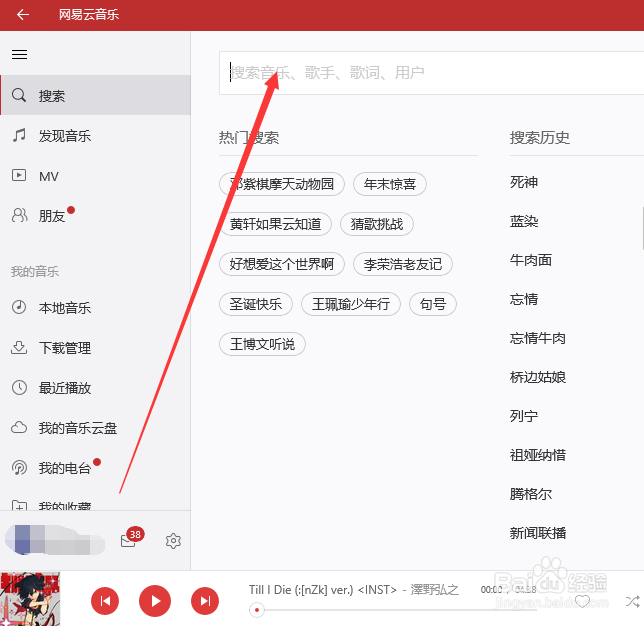The width and height of the screenshot is (644, 626).
Task: Search hot tag 黄轩如果云知道
Action: click(x=275, y=224)
